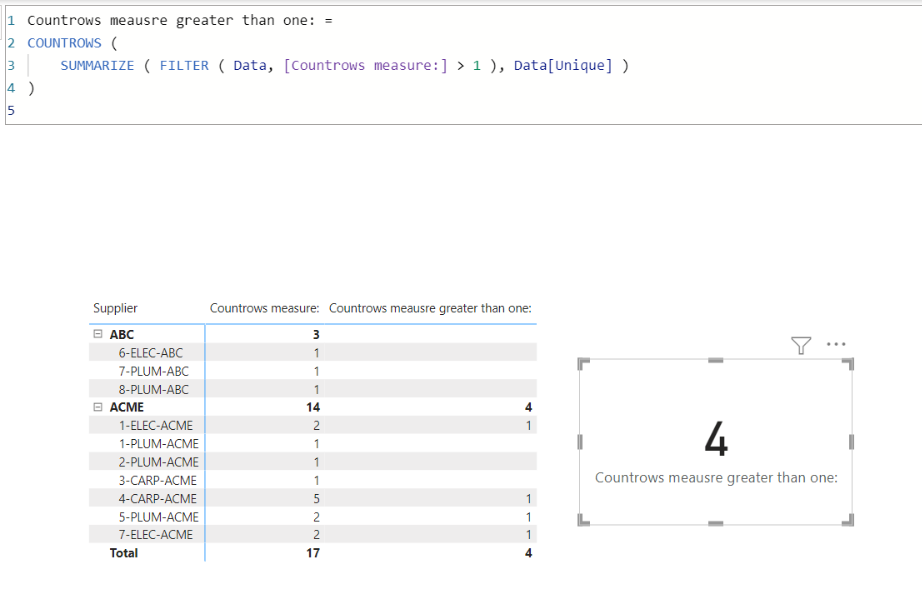Sort by the Supplier column header

pyautogui.click(x=115, y=308)
